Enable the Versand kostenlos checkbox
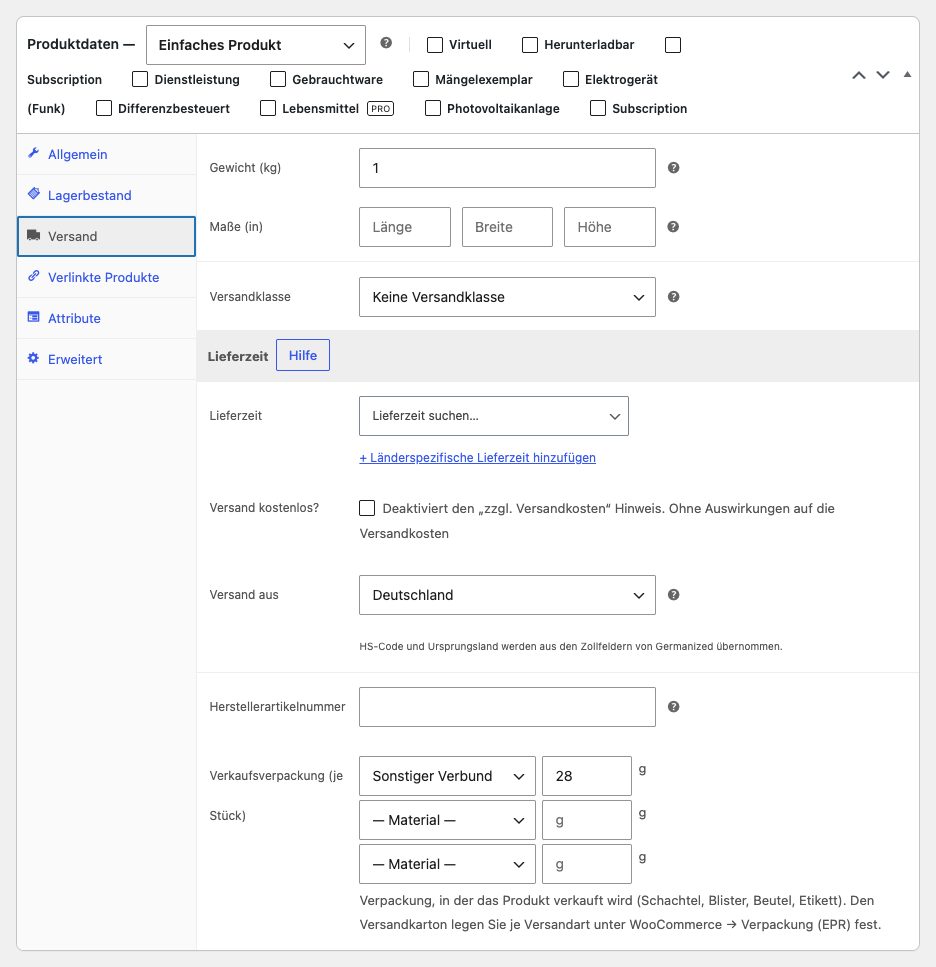 click(x=367, y=508)
